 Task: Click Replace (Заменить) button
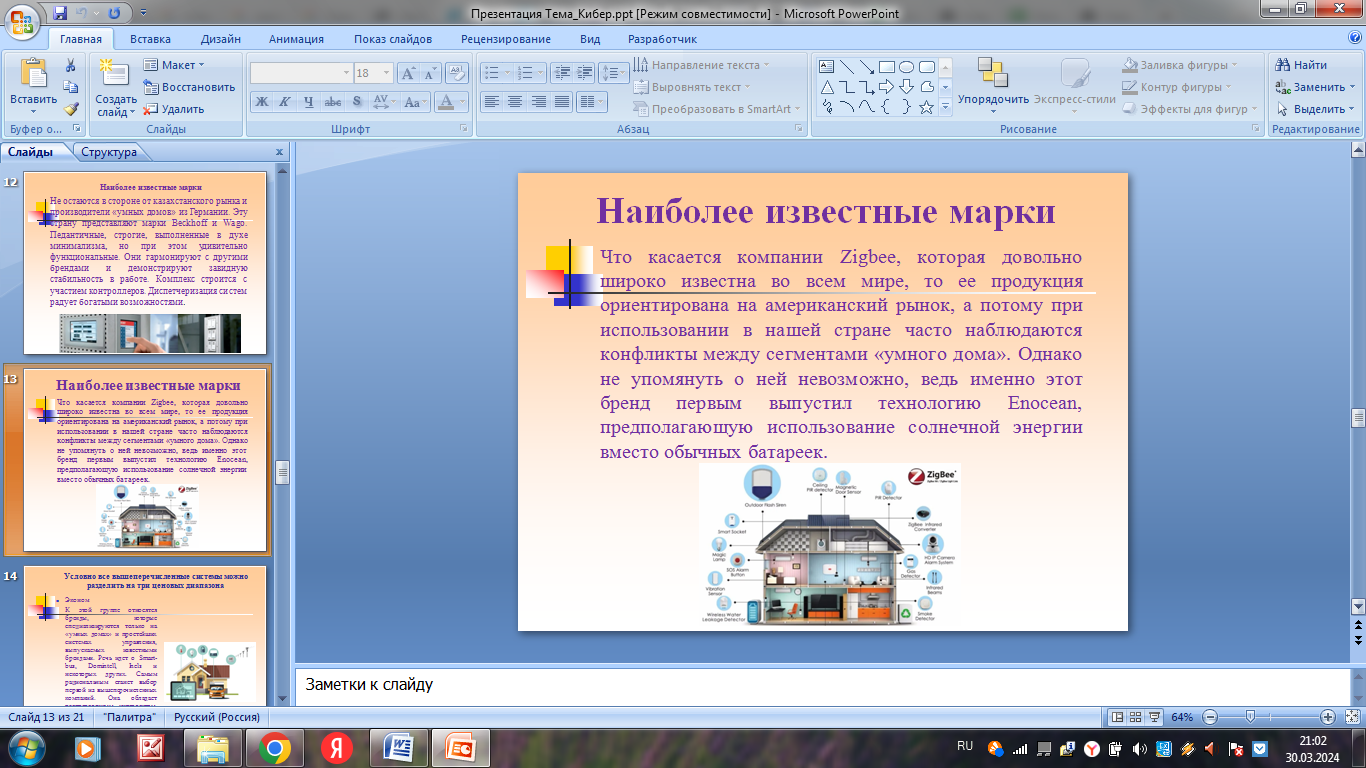pyautogui.click(x=1314, y=87)
